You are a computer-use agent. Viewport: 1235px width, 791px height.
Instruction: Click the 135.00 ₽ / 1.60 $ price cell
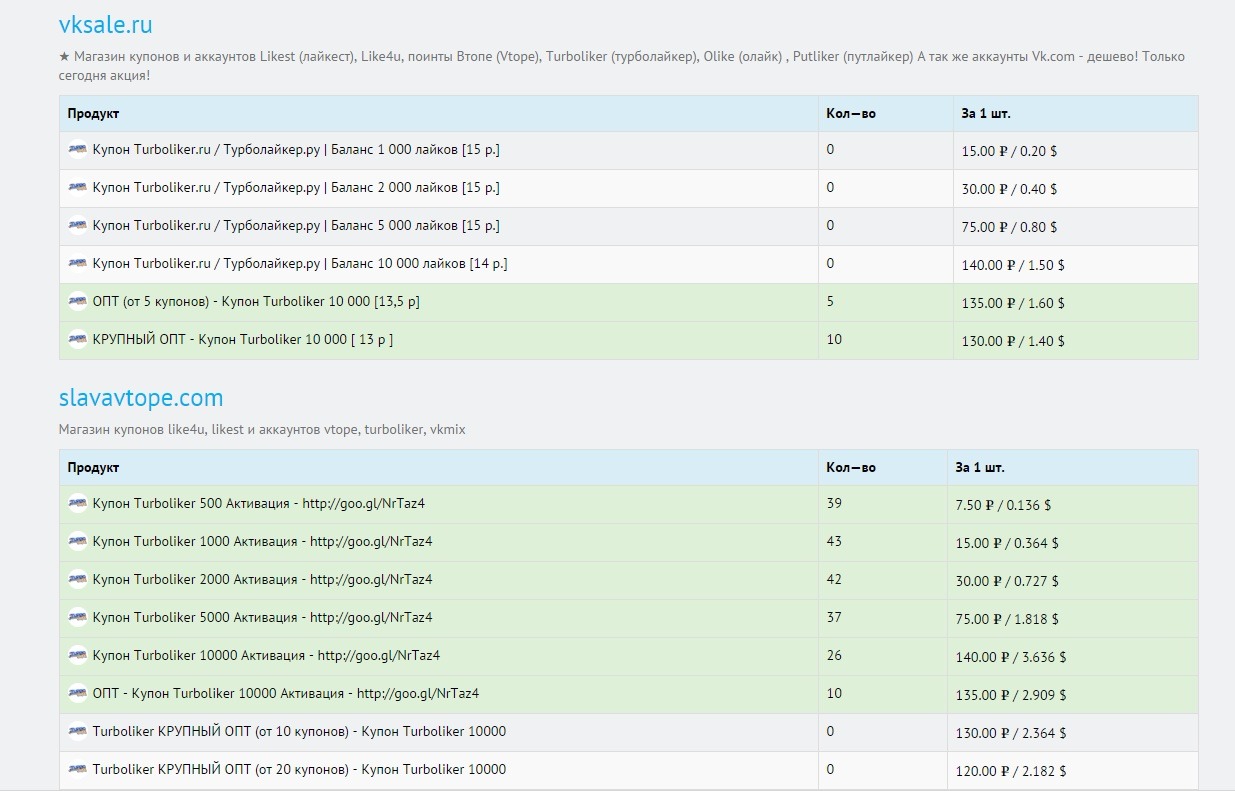coord(1012,303)
